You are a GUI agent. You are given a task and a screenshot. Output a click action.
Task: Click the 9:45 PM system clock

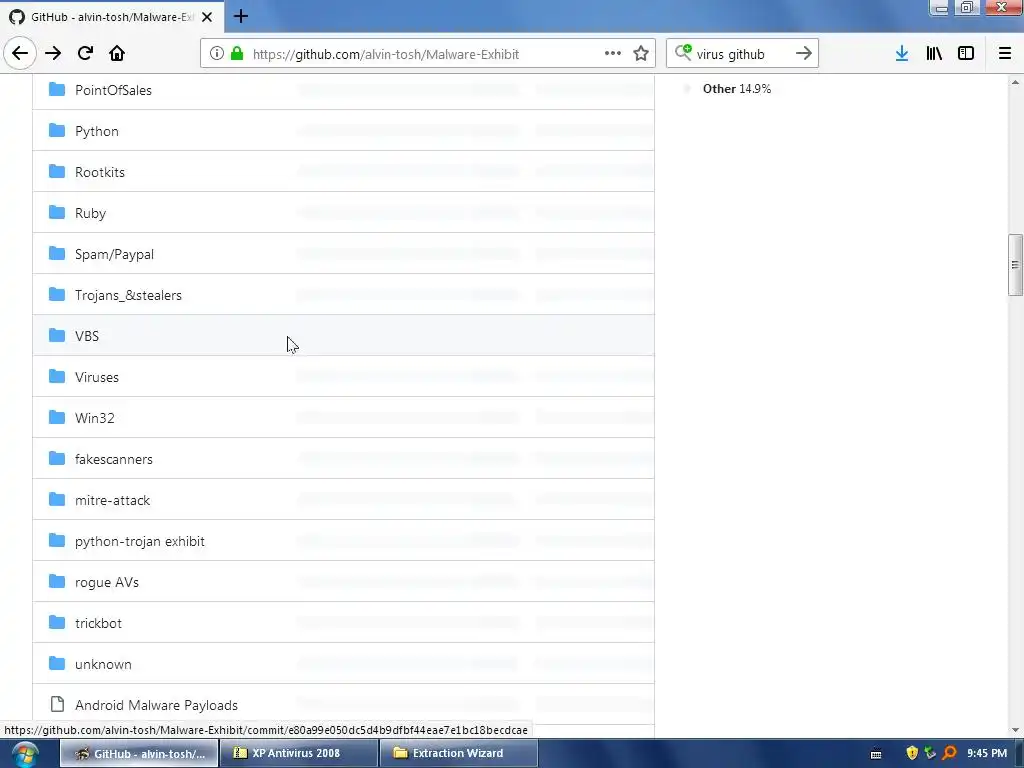[x=987, y=754]
